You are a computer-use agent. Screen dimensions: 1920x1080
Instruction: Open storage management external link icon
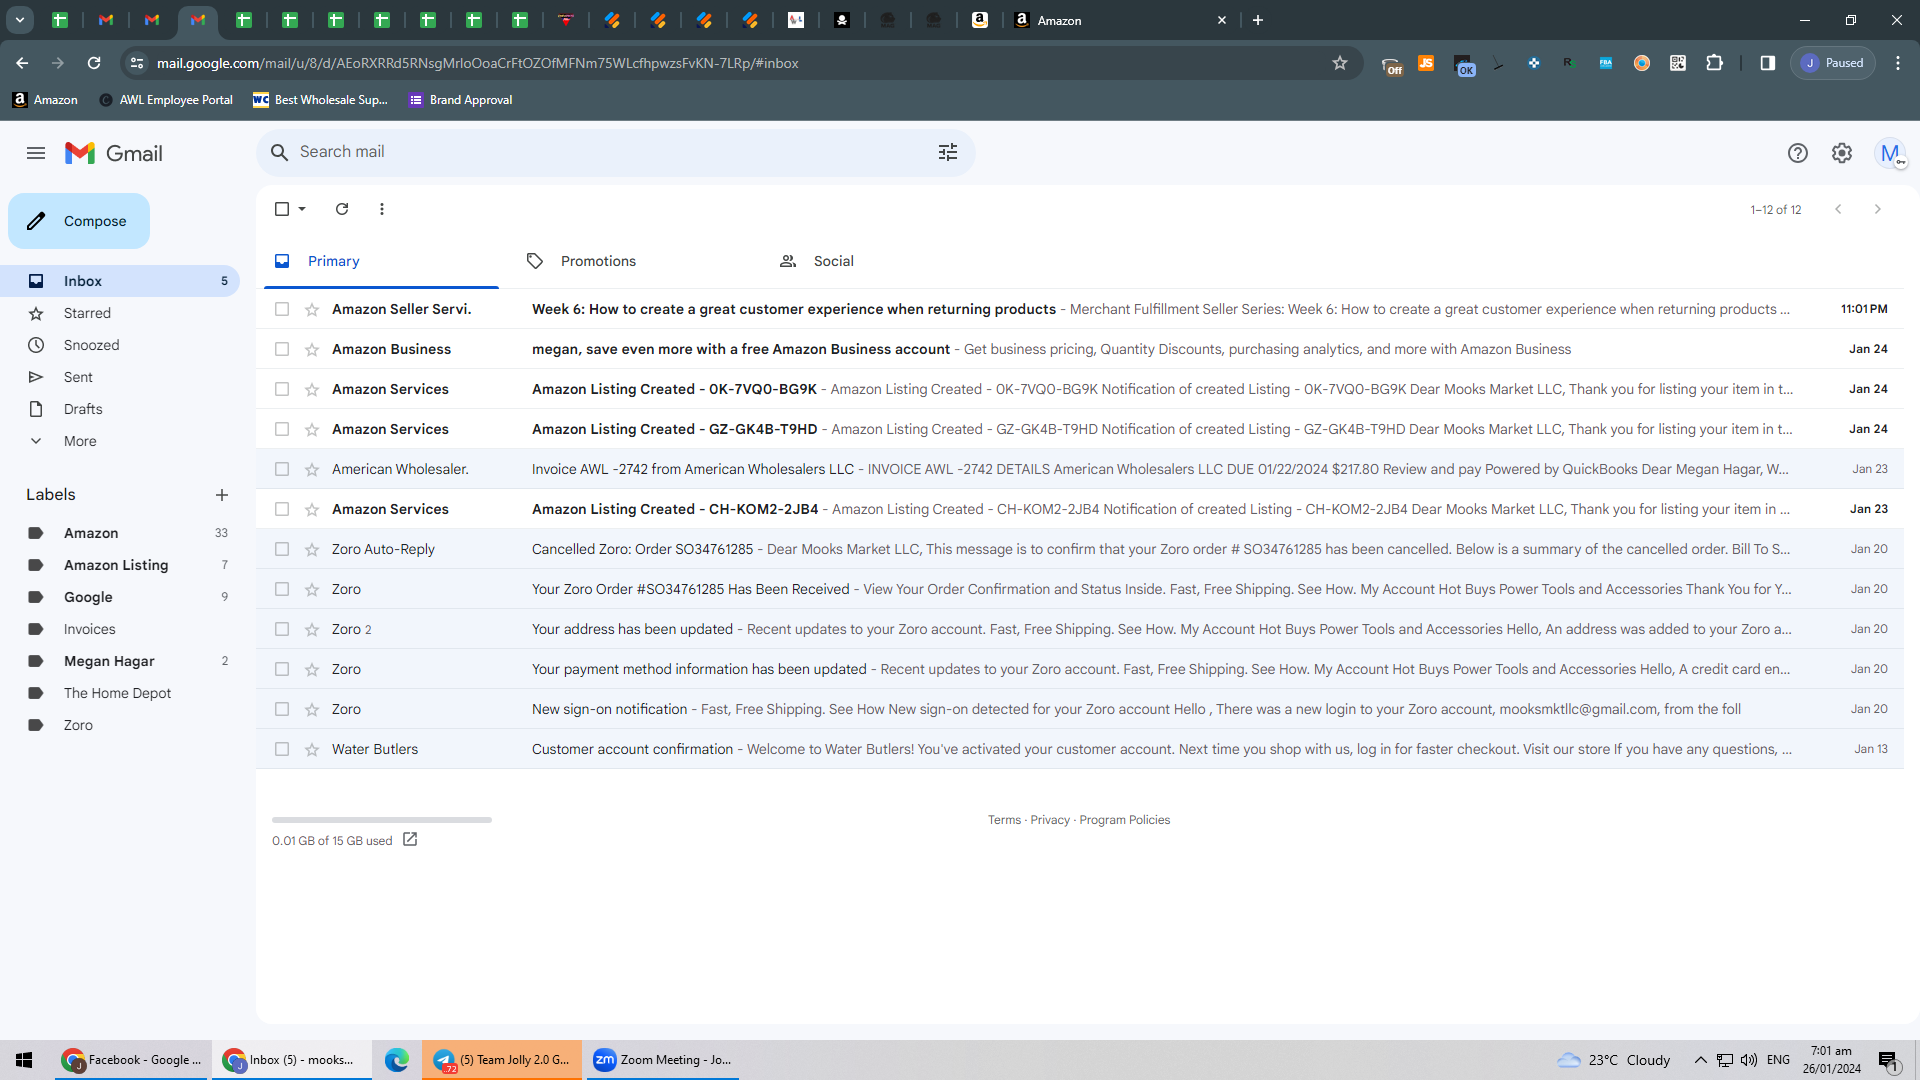coord(410,840)
